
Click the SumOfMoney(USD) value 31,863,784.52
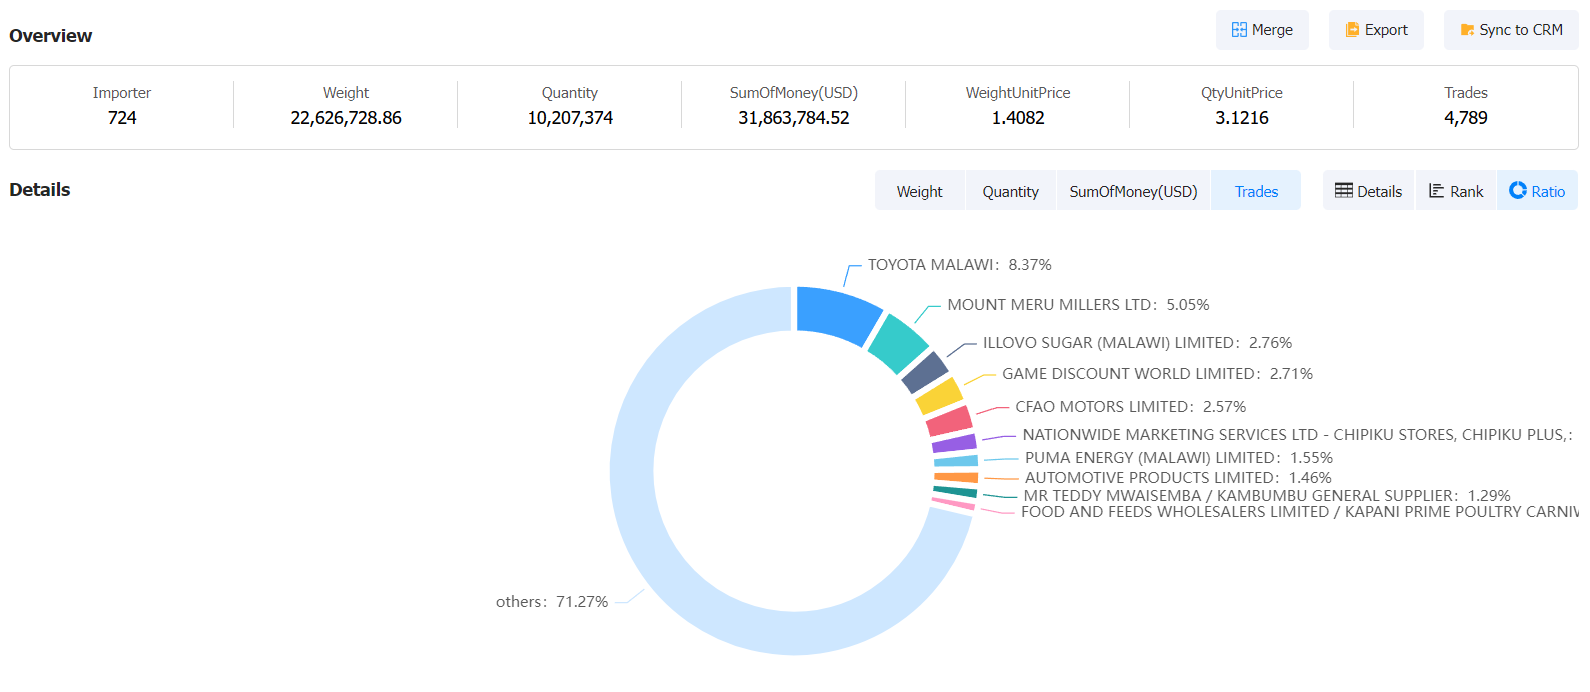794,118
